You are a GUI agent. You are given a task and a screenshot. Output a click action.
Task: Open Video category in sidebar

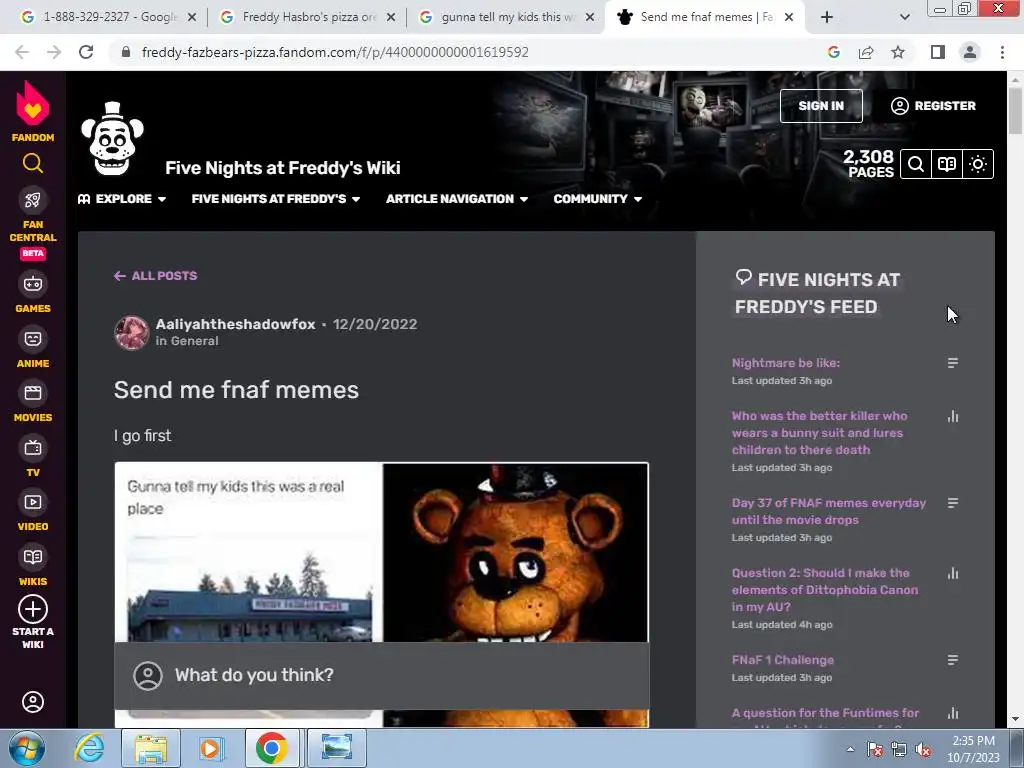coord(33,511)
